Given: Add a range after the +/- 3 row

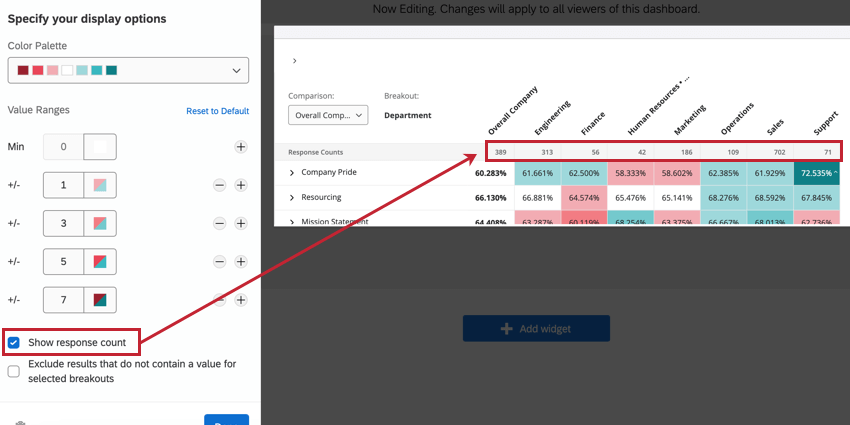Looking at the screenshot, I should click(x=241, y=223).
